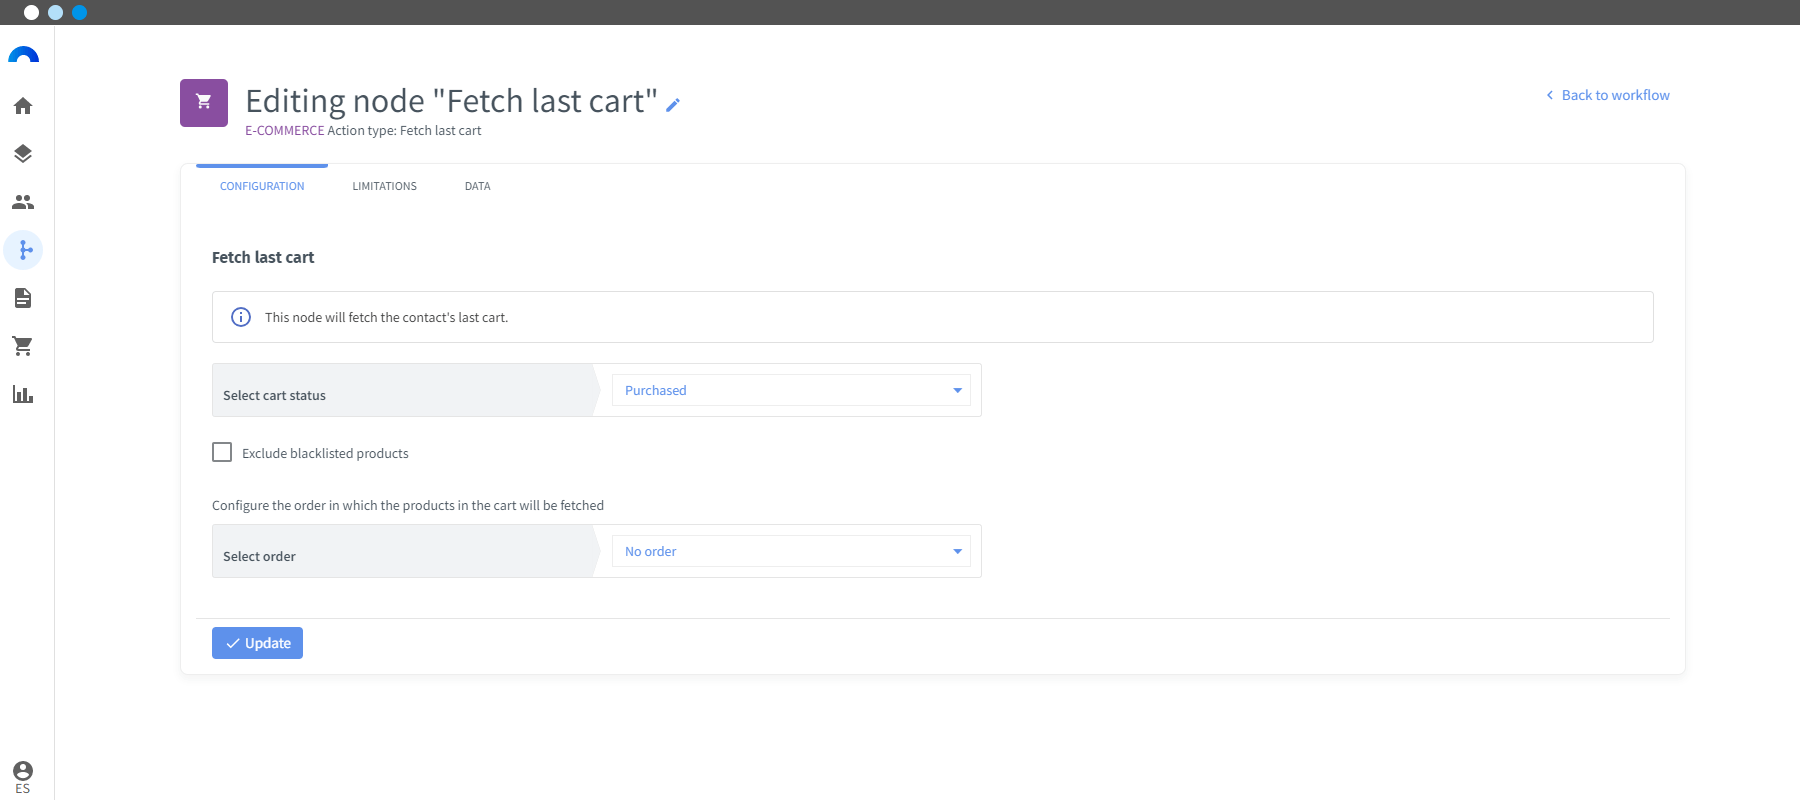Image resolution: width=1800 pixels, height=800 pixels.
Task: Click the 'Fetch last cart' section heading
Action: click(x=263, y=257)
